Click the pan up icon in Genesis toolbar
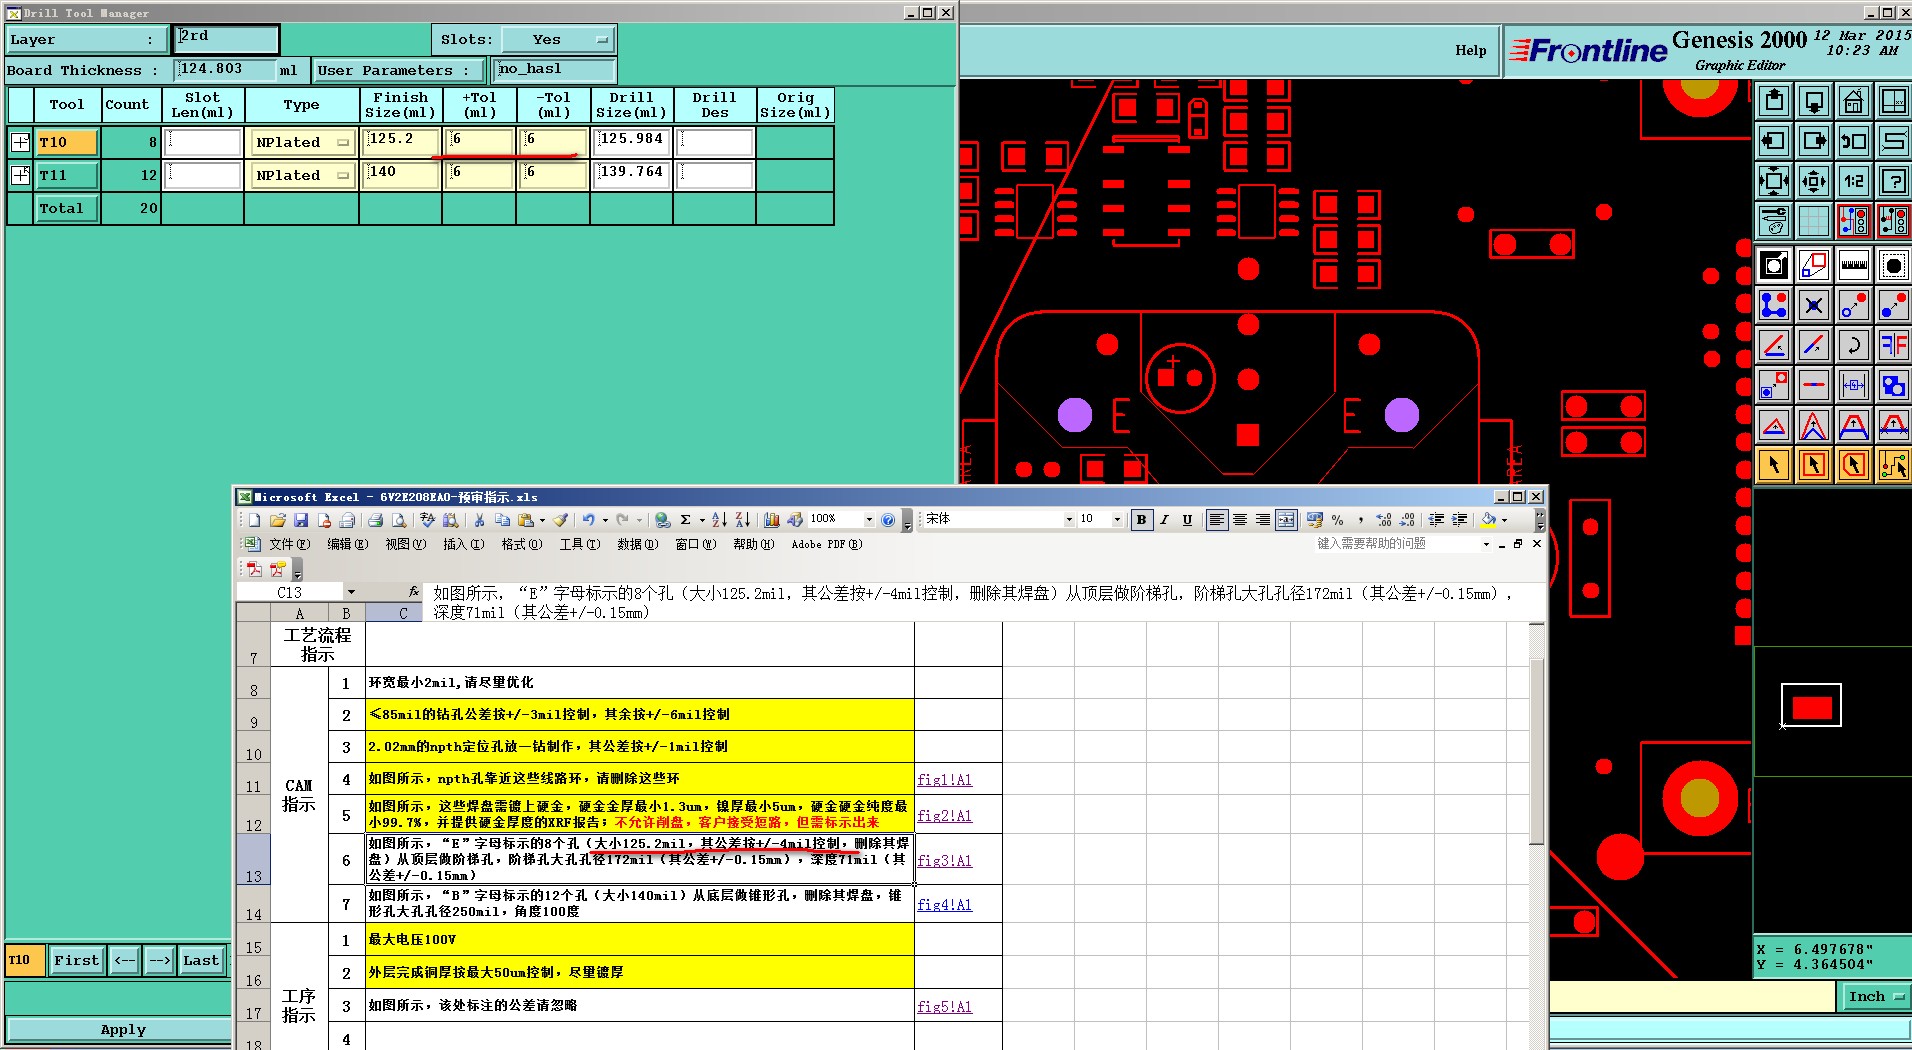The image size is (1912, 1050). [x=1774, y=101]
